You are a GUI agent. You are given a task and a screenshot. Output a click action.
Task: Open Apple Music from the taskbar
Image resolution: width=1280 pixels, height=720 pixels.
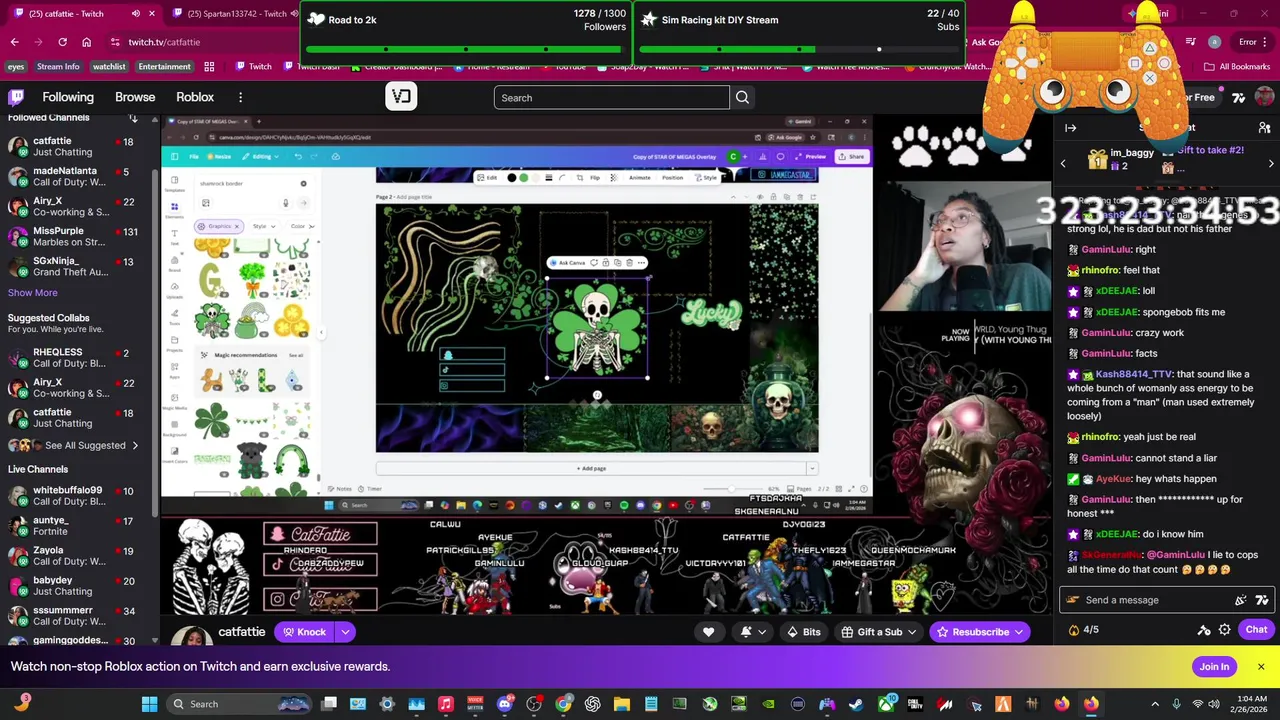point(446,704)
